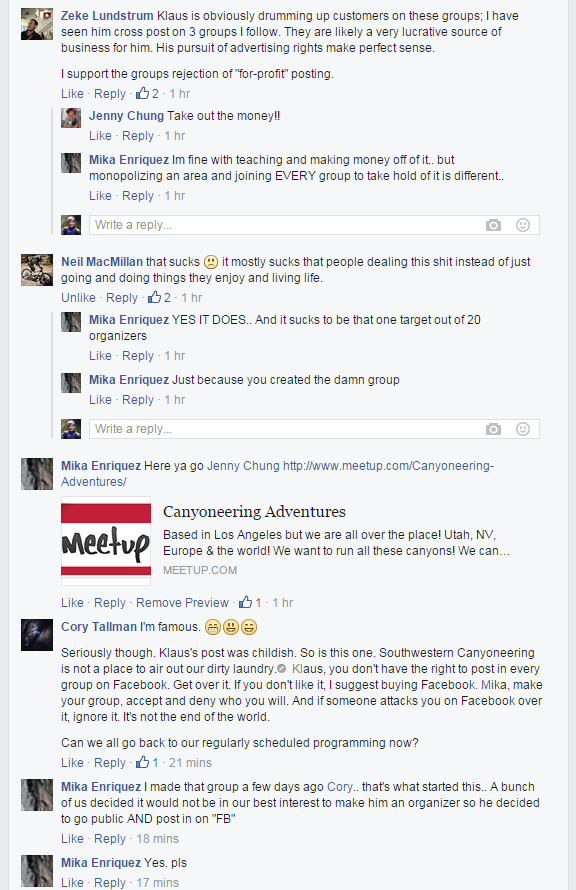Attach photo in Neil MacMillan thread reply box
Image resolution: width=576 pixels, height=890 pixels.
[x=493, y=429]
